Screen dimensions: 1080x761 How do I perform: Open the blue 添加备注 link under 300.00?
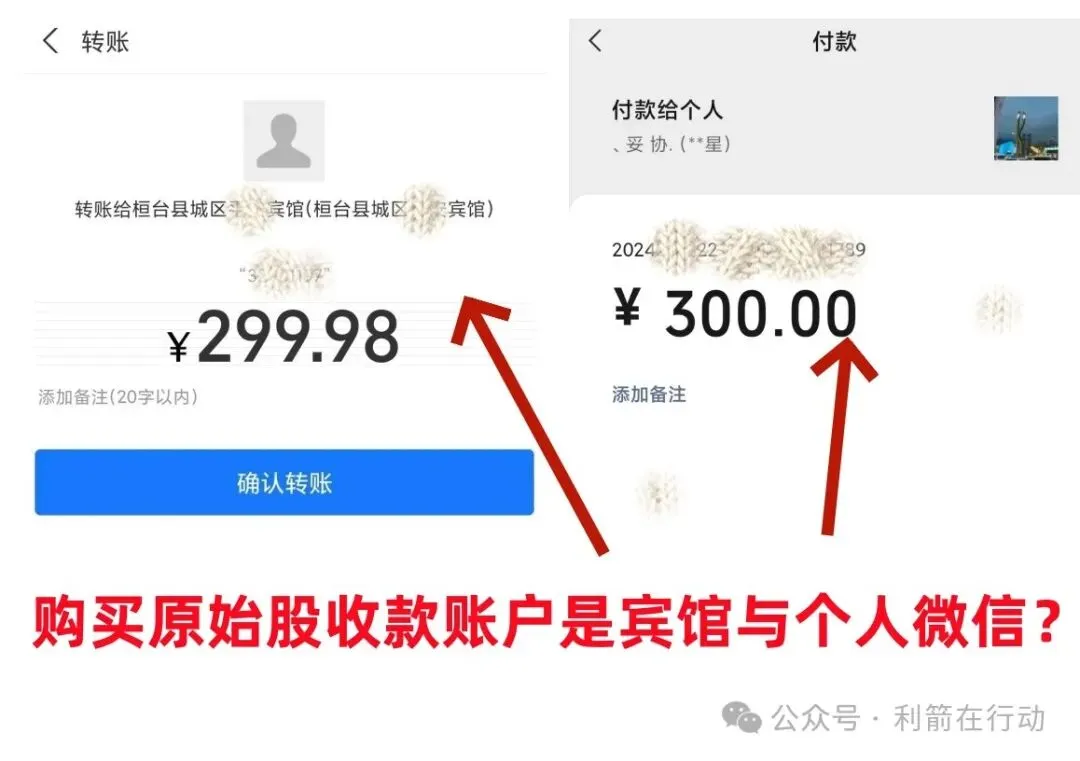coord(649,395)
